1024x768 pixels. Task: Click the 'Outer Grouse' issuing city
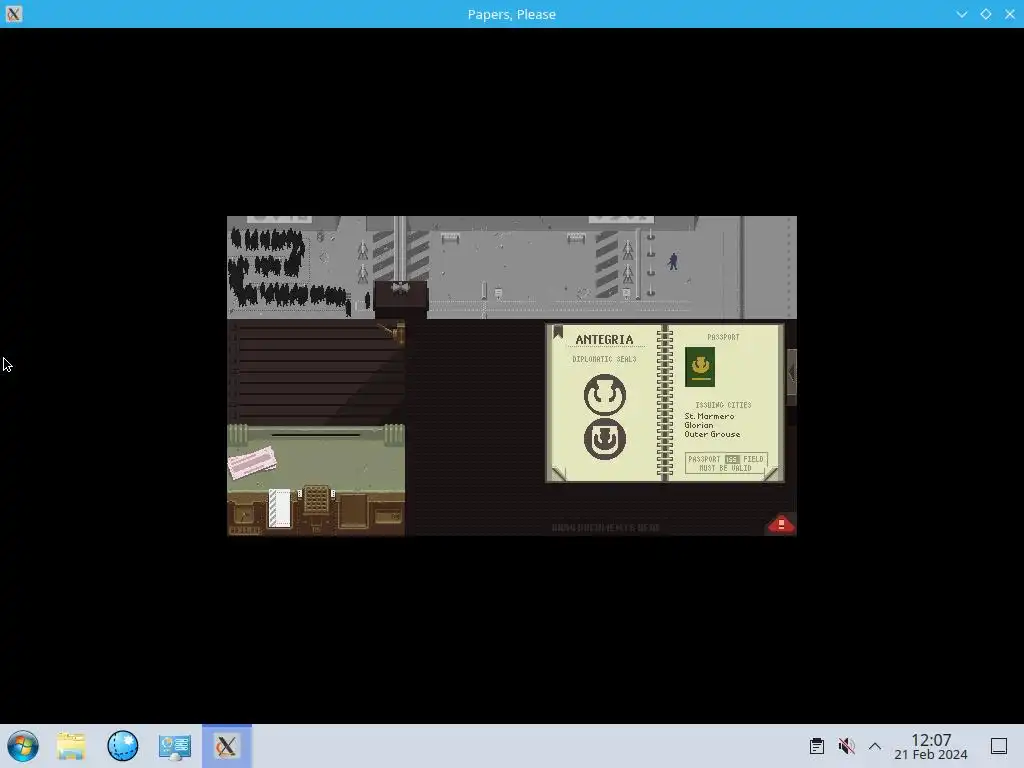coord(712,434)
